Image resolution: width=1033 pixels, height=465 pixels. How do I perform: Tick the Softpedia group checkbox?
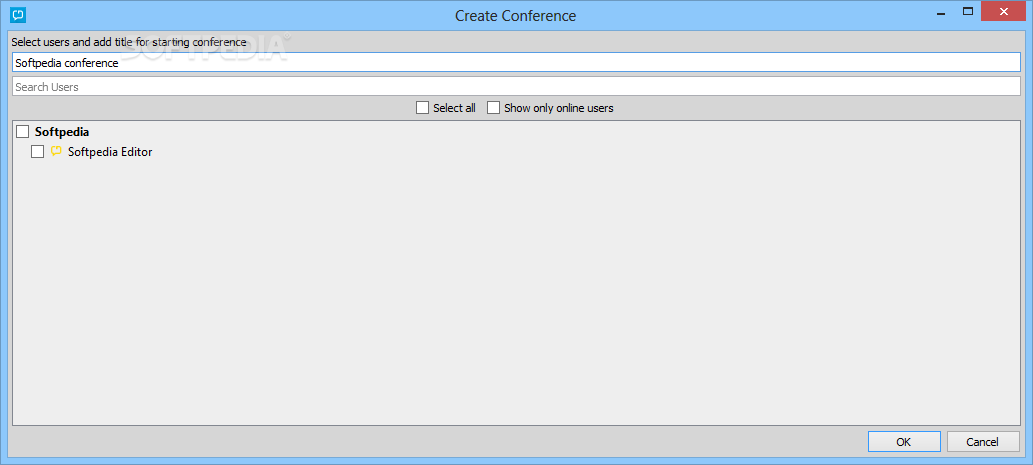(23, 132)
